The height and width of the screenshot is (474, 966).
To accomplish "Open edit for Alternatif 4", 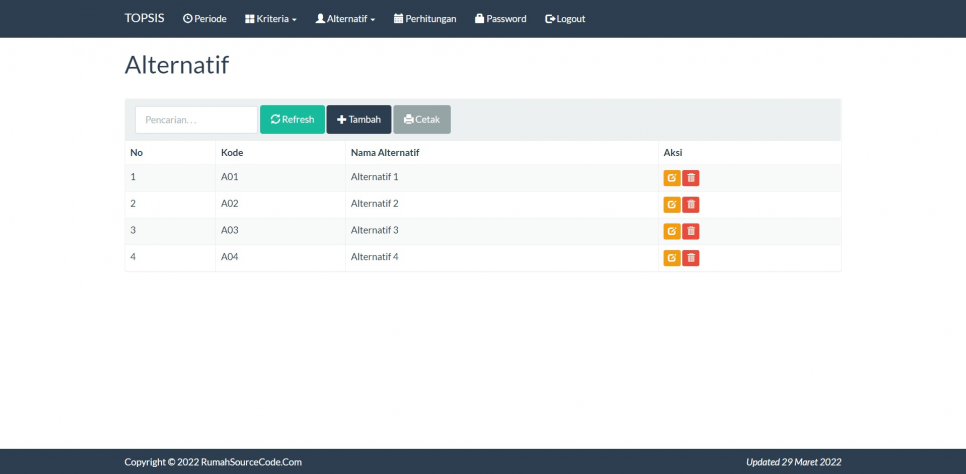I will click(672, 258).
